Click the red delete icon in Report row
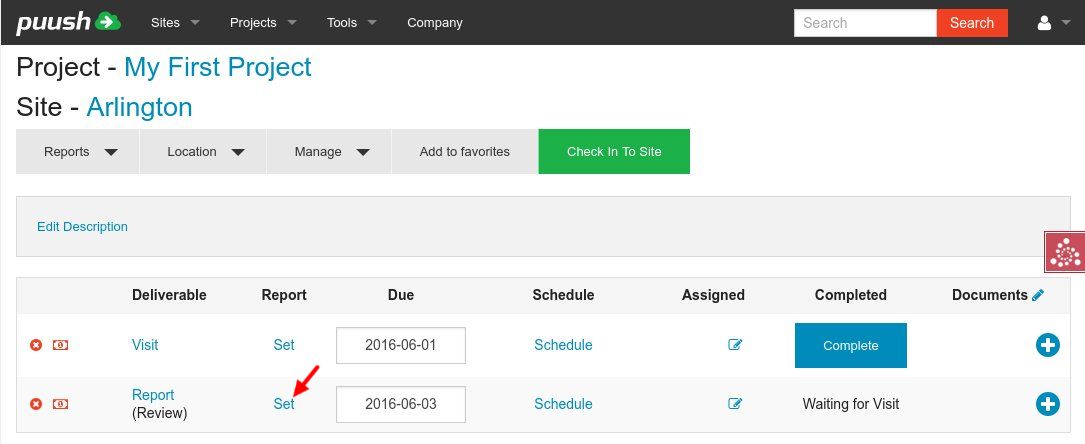1085x444 pixels. 36,404
